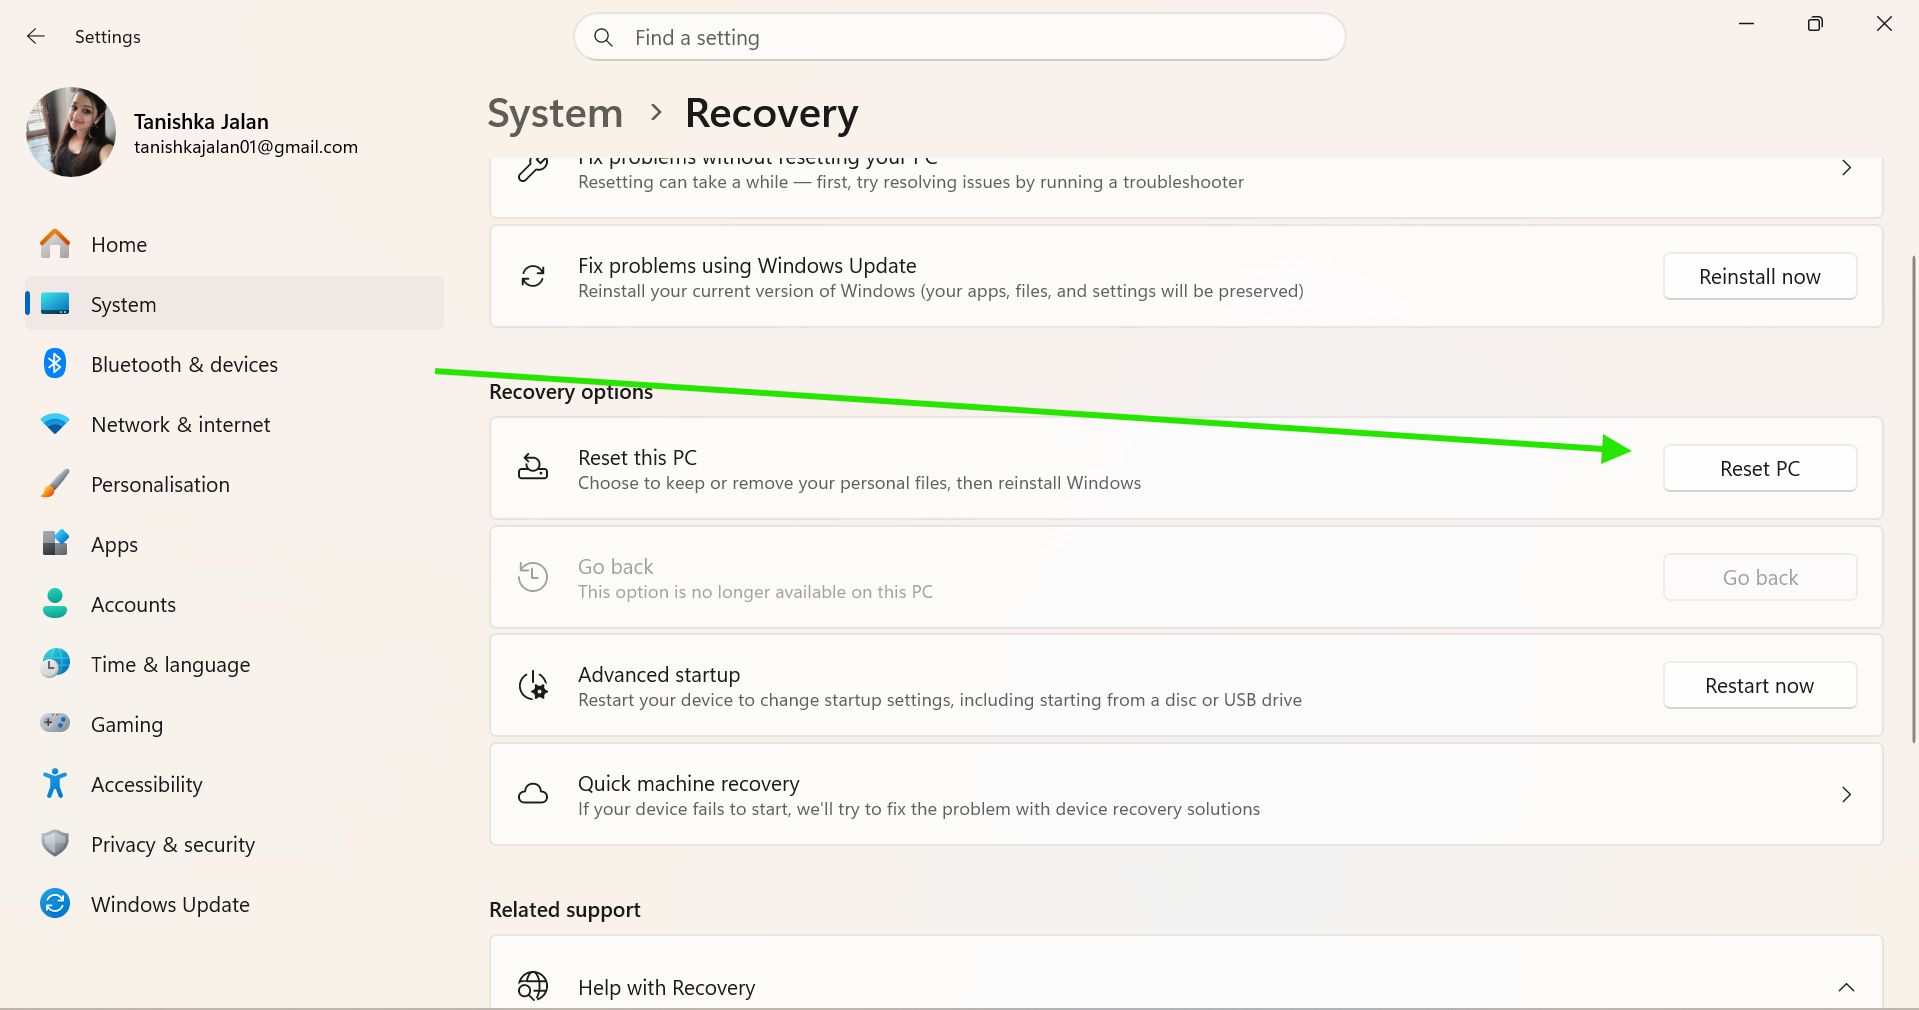Open the Accounts settings
1919x1010 pixels.
[x=234, y=604]
